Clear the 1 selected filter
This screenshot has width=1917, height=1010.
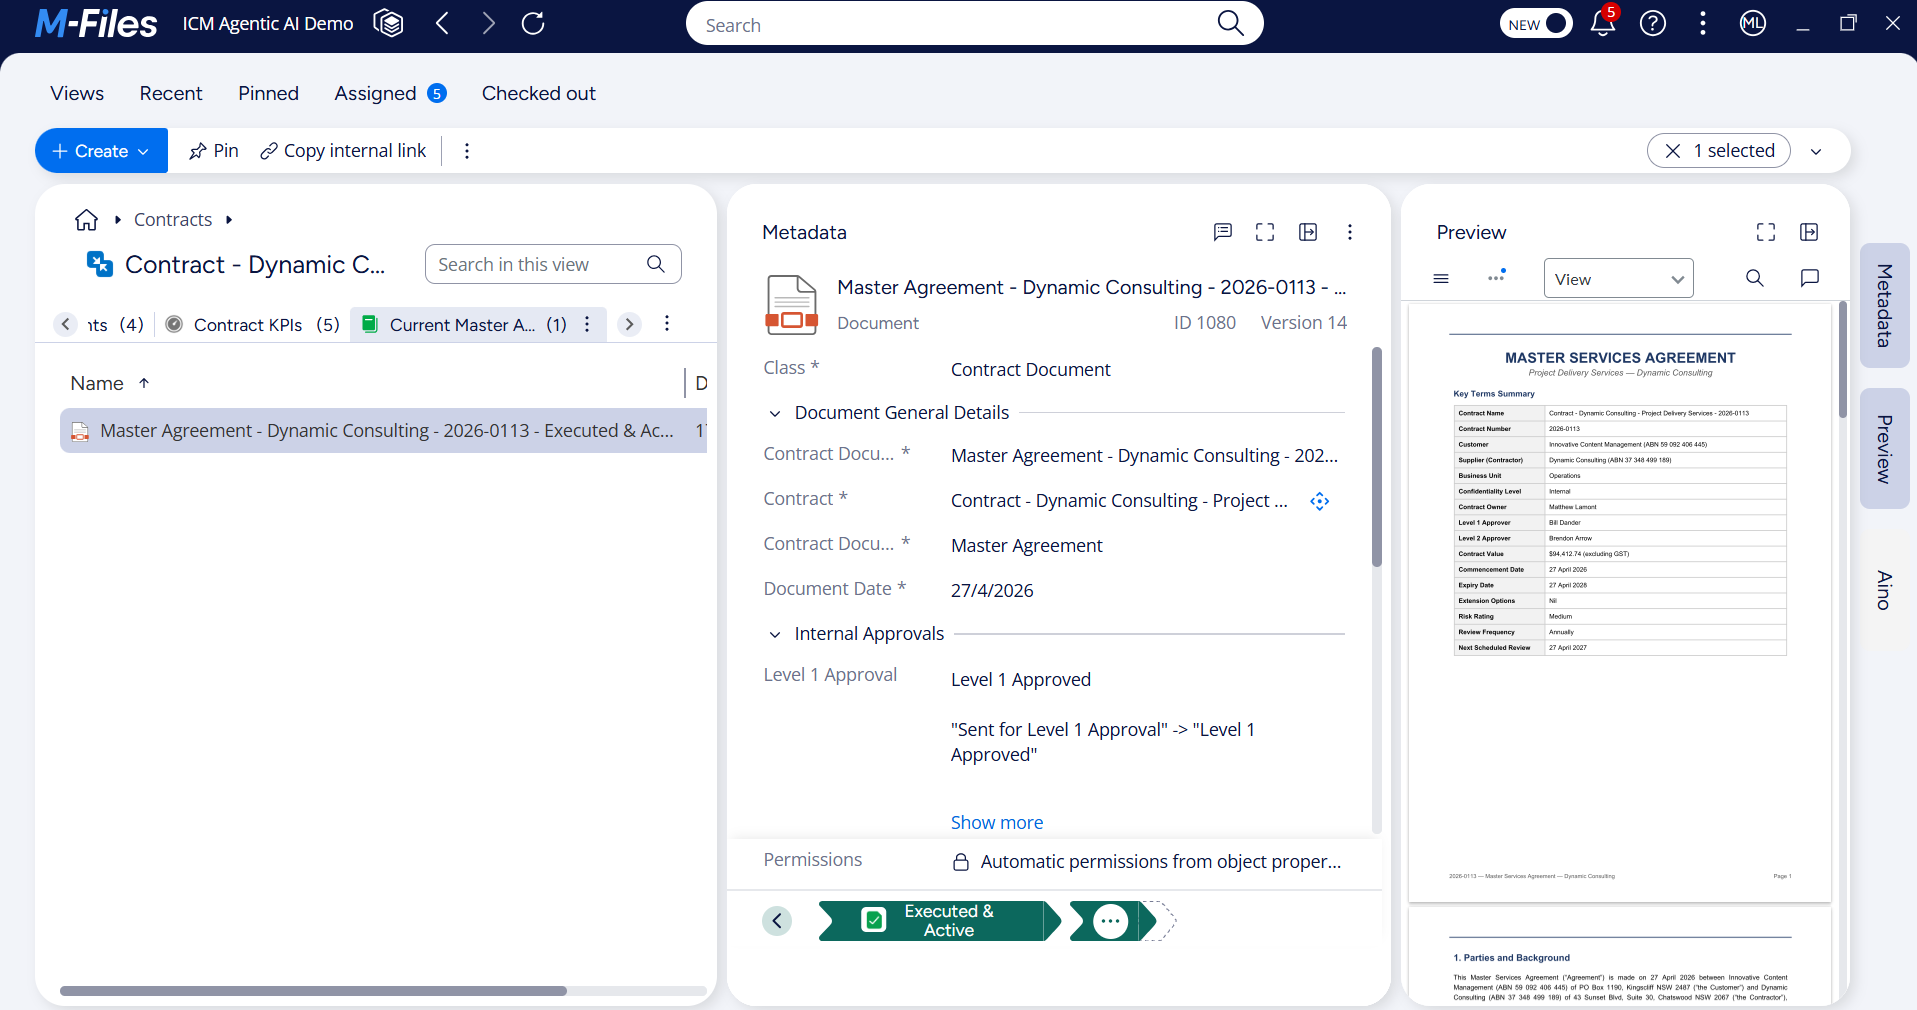click(x=1673, y=151)
